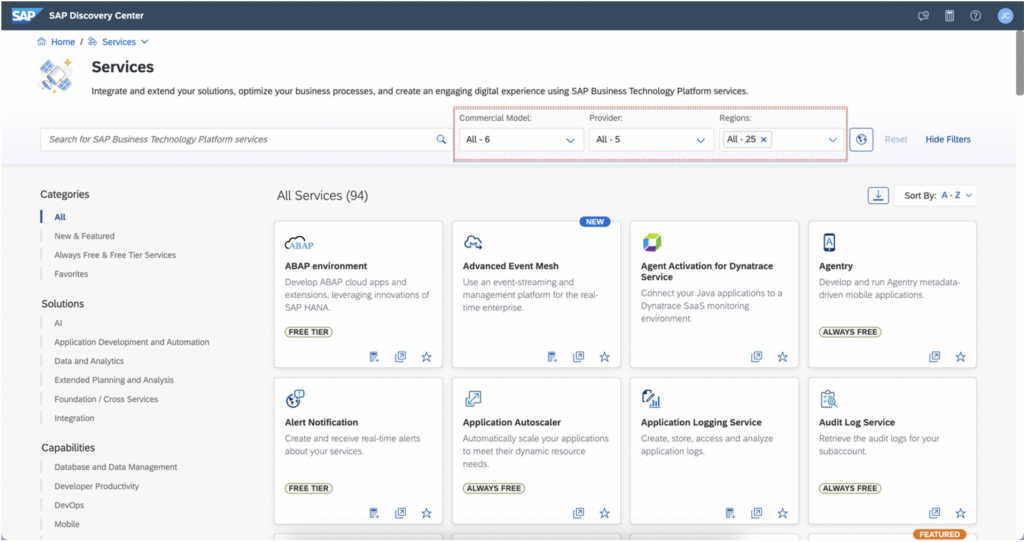1024x542 pixels.
Task: Open Advanced Event Mesh in new window
Action: pyautogui.click(x=578, y=357)
